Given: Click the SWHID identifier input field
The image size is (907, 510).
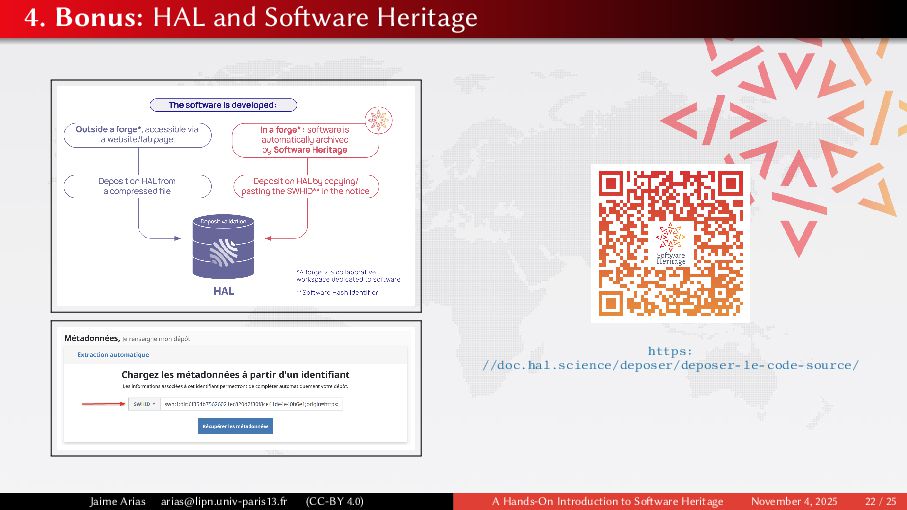Looking at the screenshot, I should (252, 404).
